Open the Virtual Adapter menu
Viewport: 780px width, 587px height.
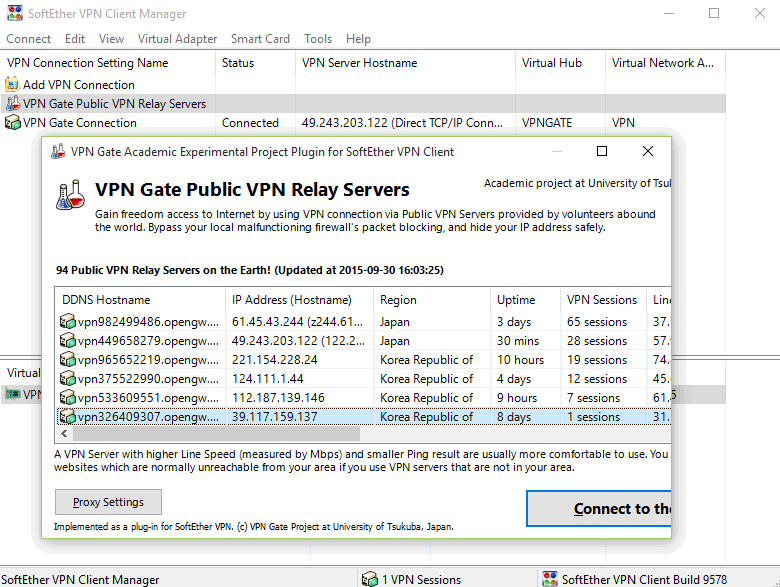[177, 39]
